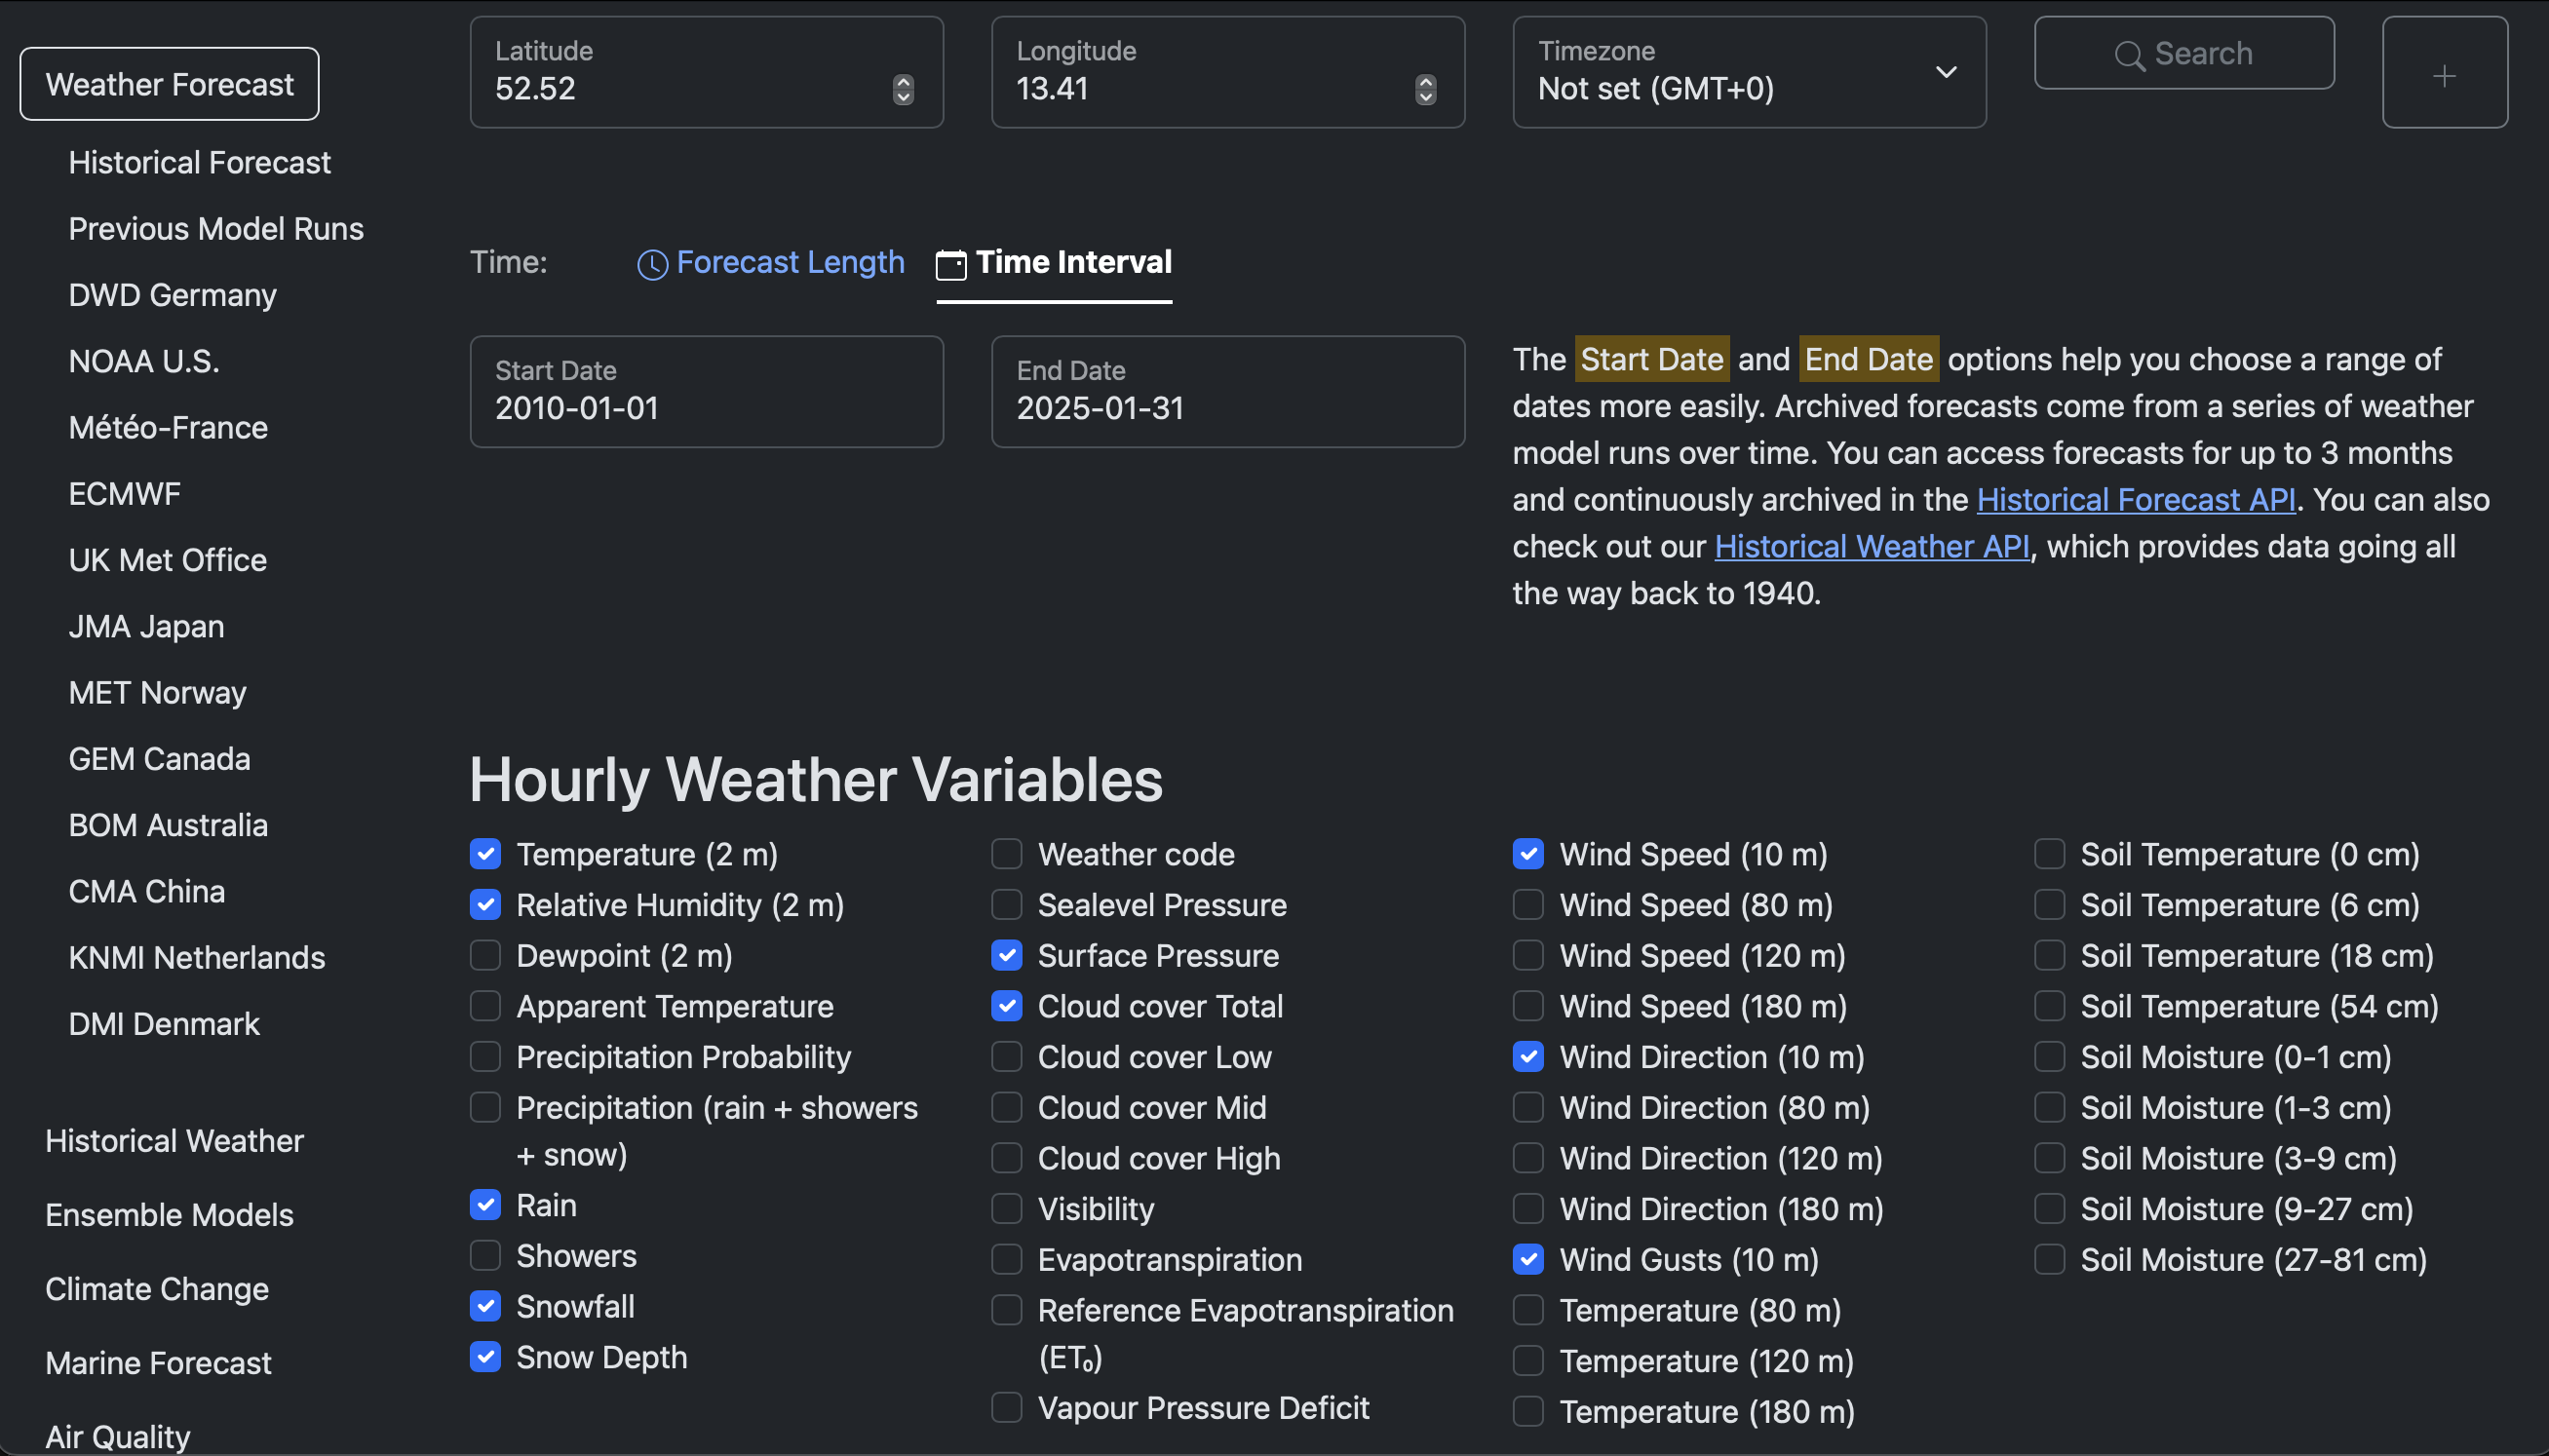
Task: Open GEM Canada sidebar item
Action: click(x=160, y=758)
